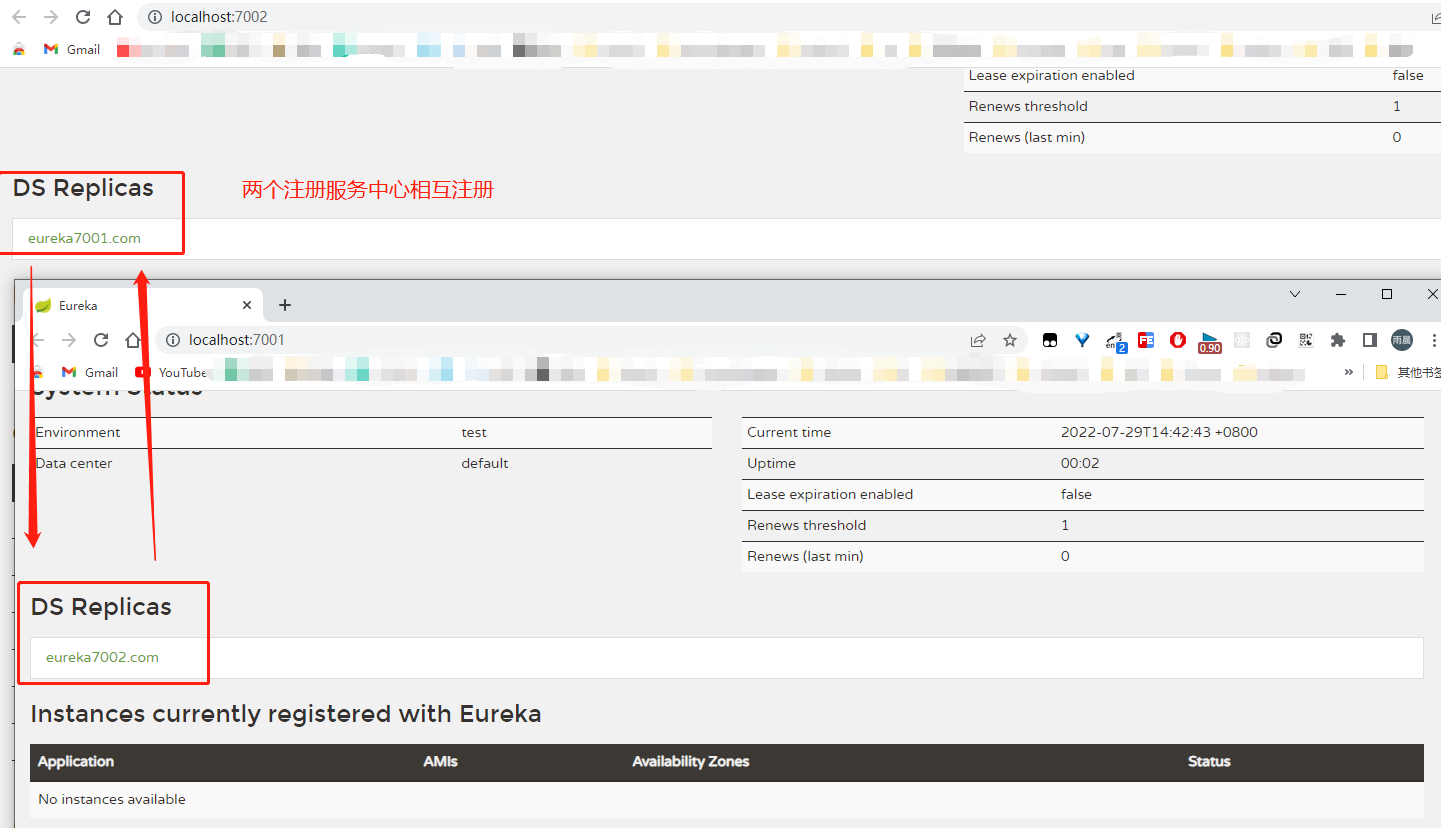Open the interlocking rings extension icon
1441x828 pixels.
coord(1274,340)
